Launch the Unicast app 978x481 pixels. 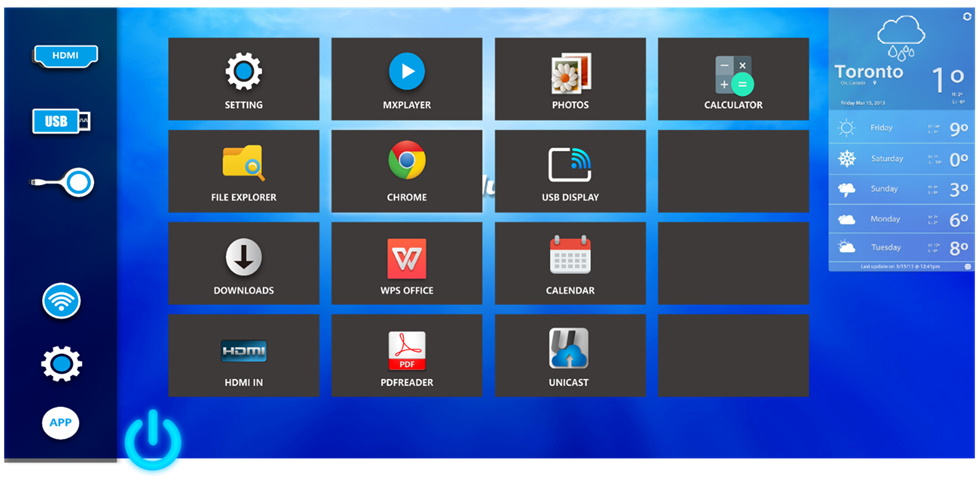tap(570, 356)
